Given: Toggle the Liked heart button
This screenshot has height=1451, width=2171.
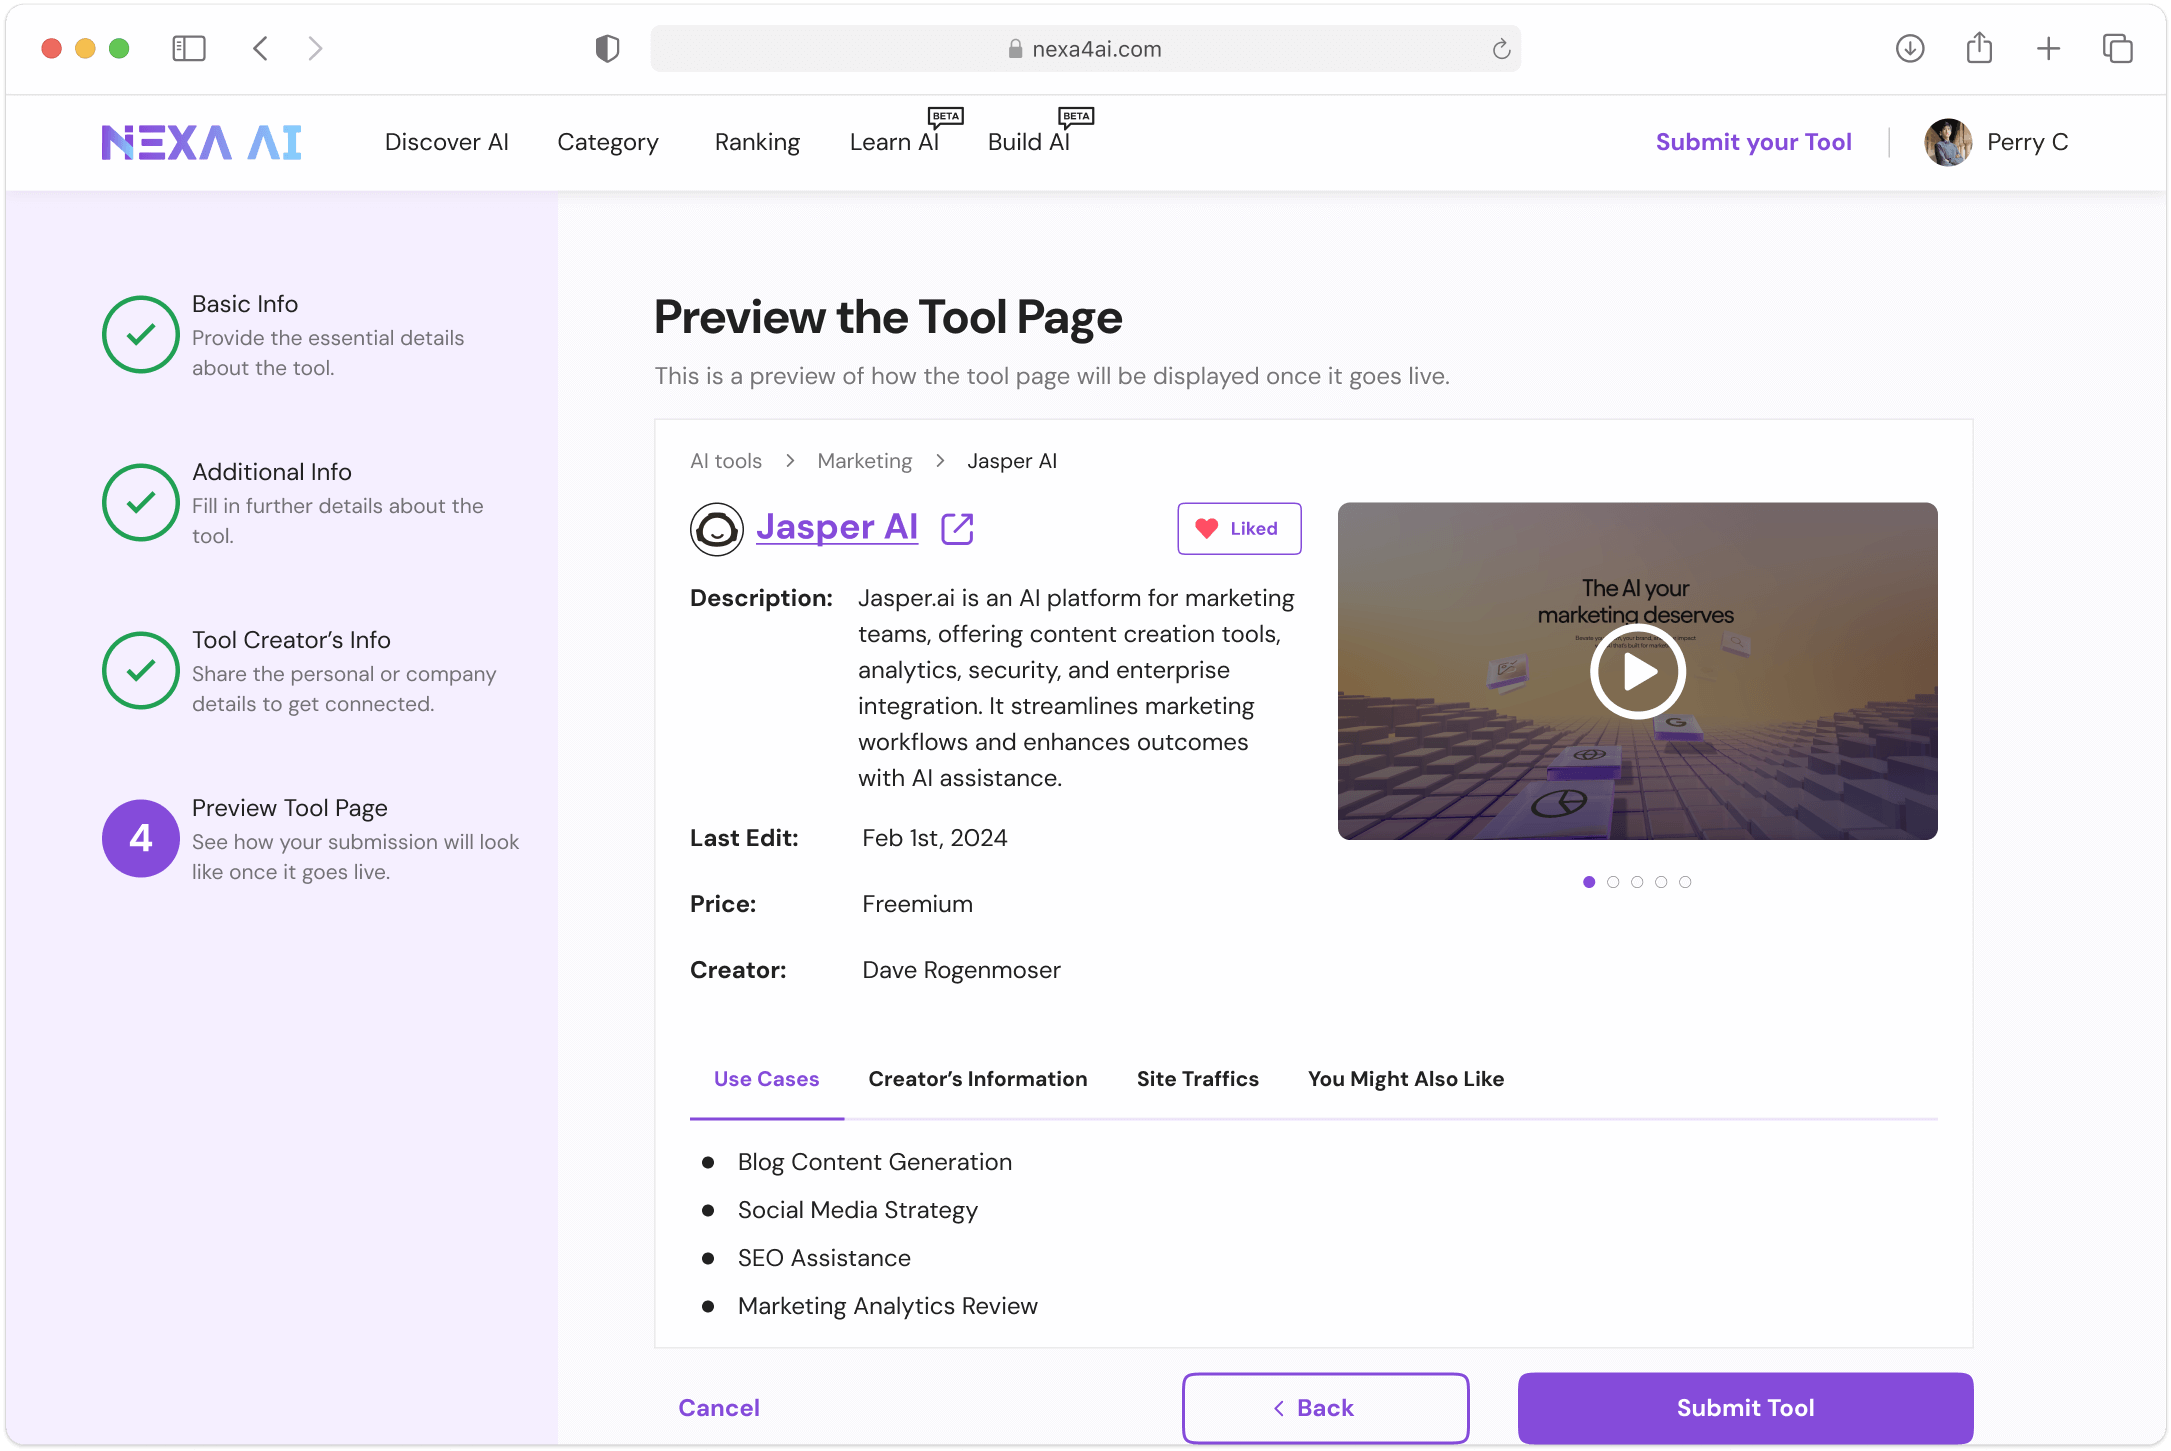Looking at the screenshot, I should (1239, 528).
